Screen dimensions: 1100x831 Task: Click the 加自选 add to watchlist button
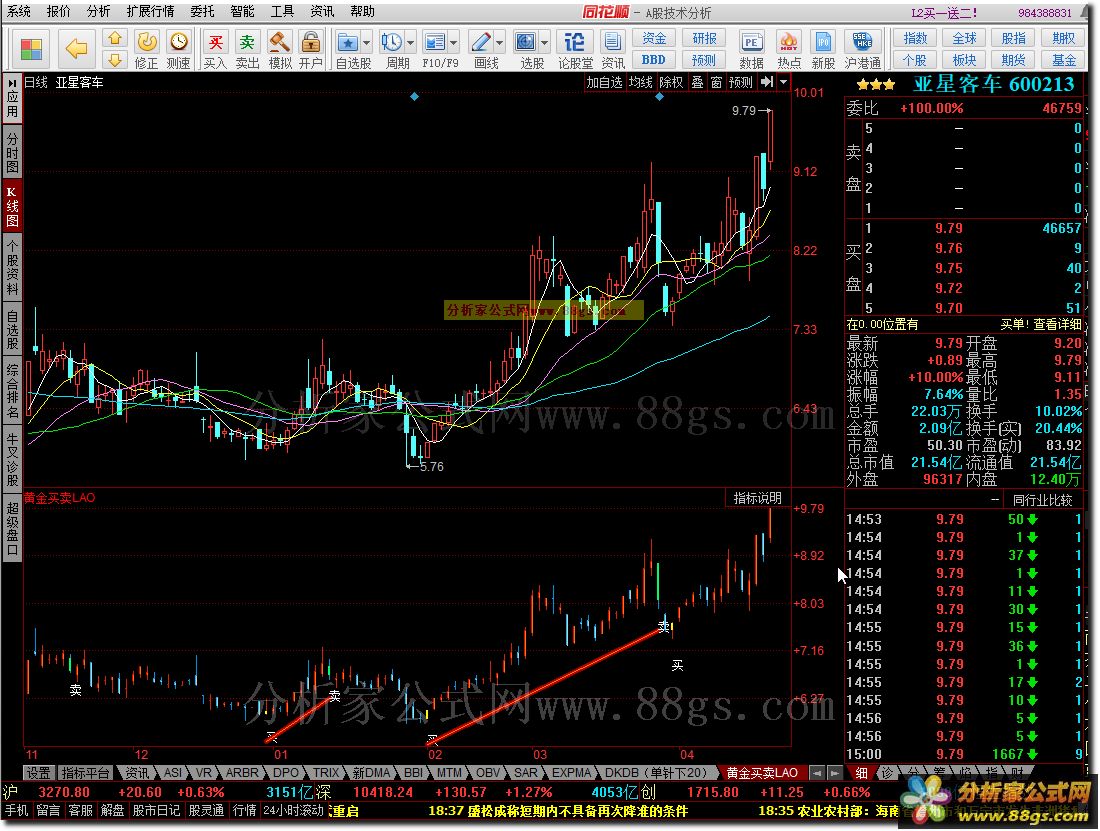pyautogui.click(x=605, y=82)
